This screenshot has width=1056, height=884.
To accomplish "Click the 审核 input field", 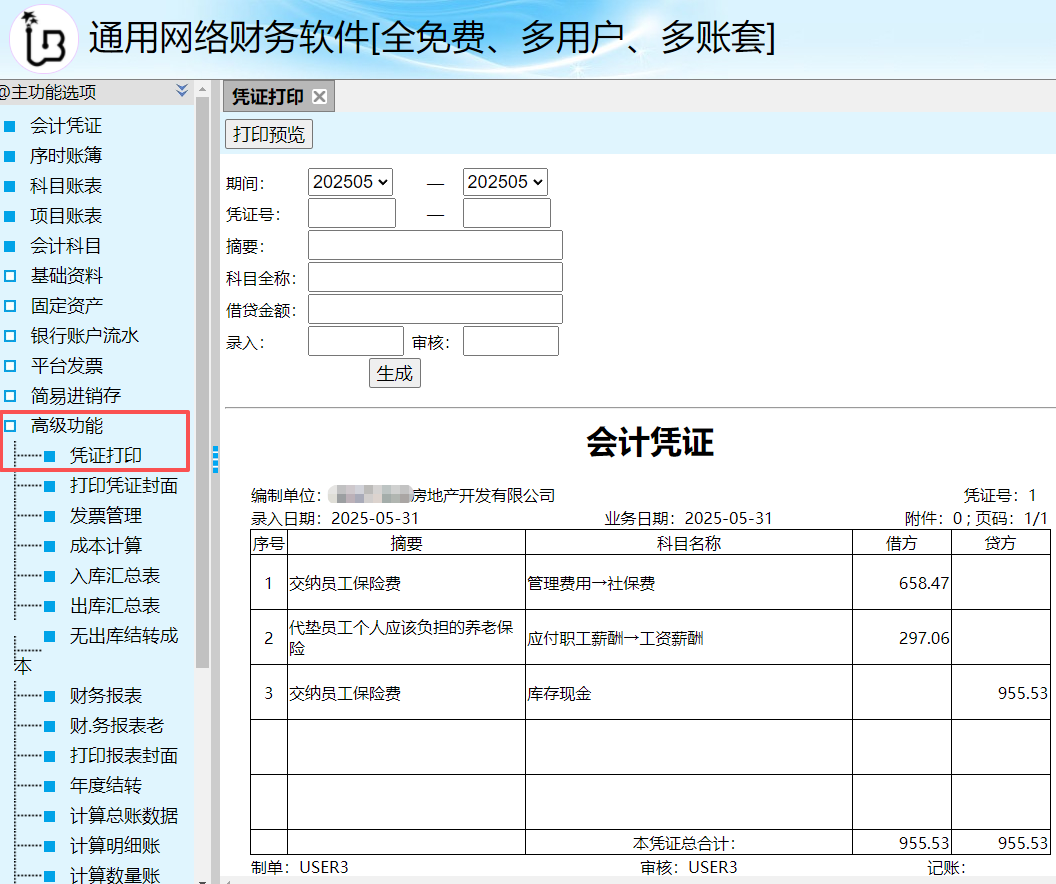I will click(x=510, y=342).
